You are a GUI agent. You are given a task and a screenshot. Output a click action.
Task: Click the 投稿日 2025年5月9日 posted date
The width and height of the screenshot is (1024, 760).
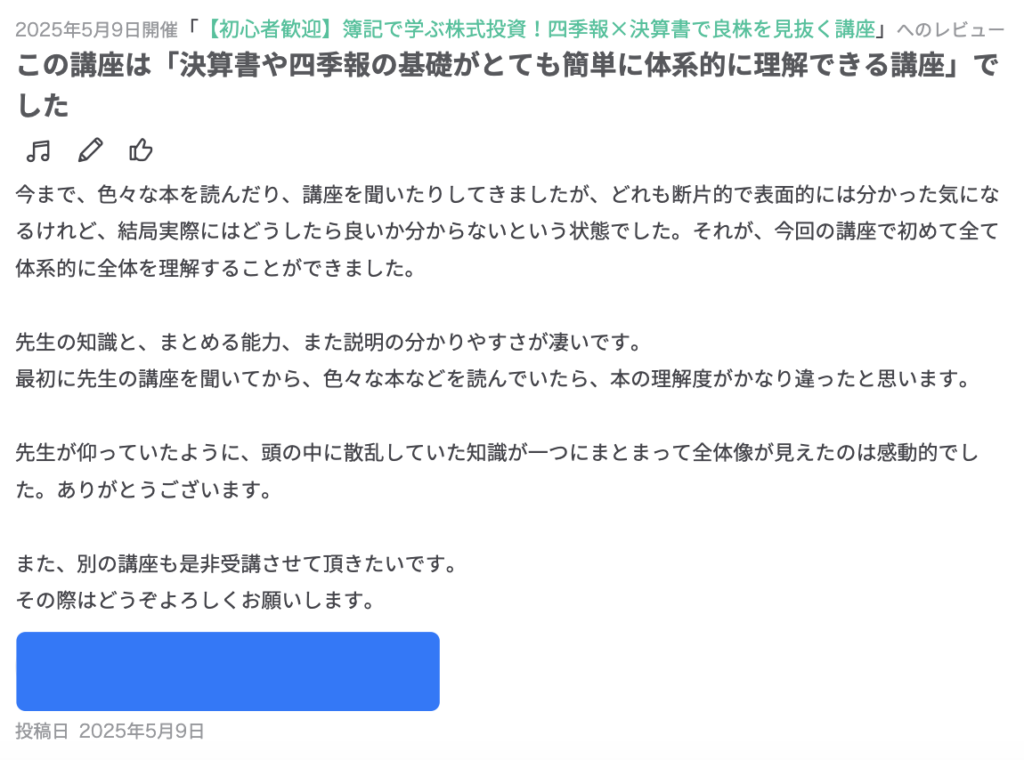(110, 731)
